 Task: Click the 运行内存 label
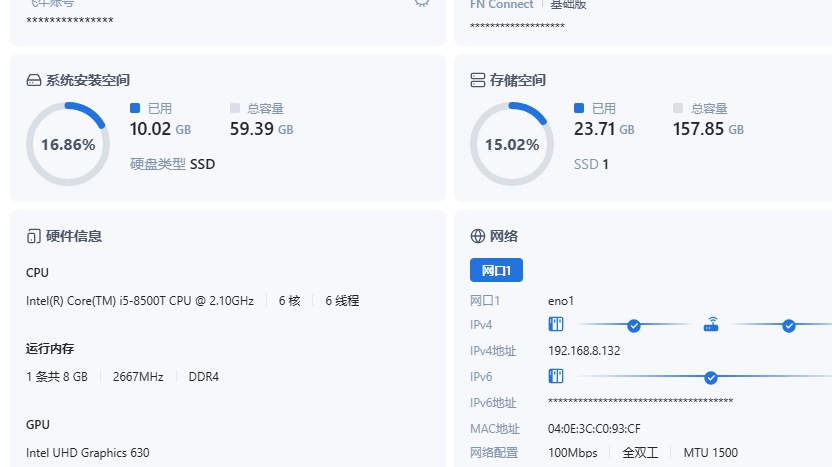(x=50, y=349)
